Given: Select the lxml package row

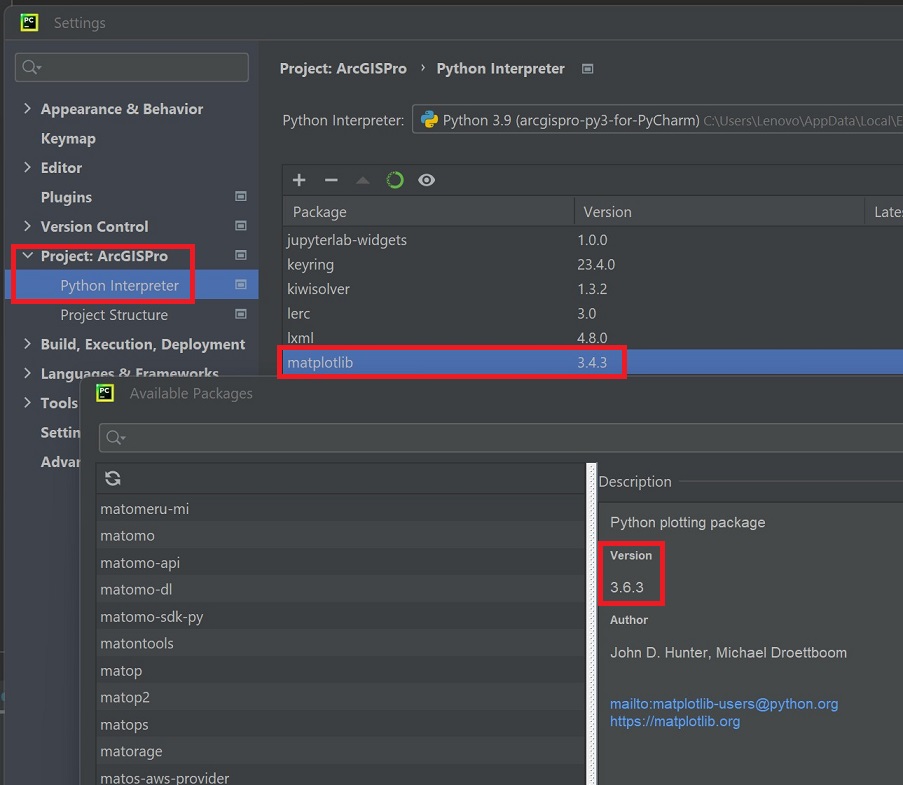Looking at the screenshot, I should pyautogui.click(x=593, y=337).
